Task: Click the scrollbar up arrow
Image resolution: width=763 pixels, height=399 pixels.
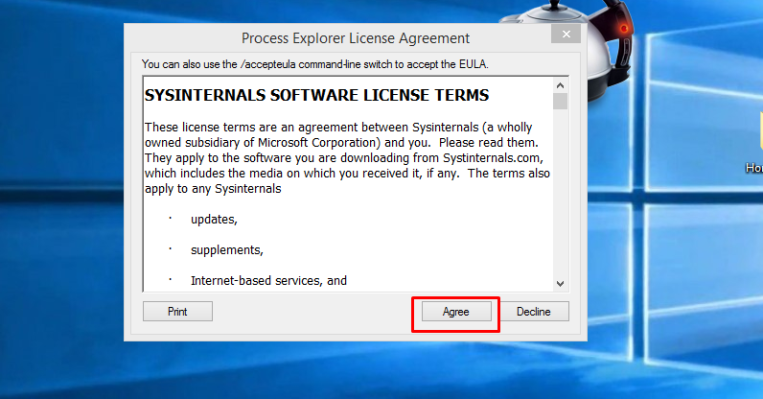Action: (x=560, y=86)
